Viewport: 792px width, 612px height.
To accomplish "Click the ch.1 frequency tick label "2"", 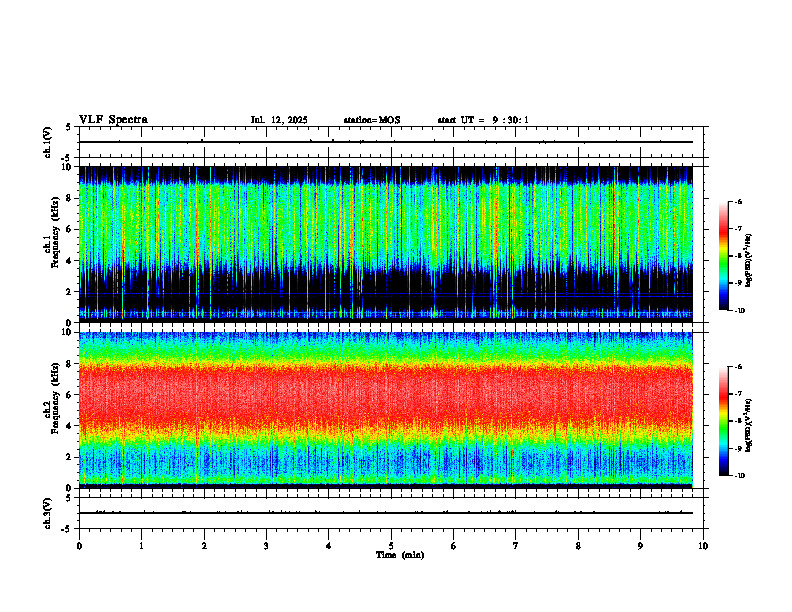I will [x=70, y=292].
